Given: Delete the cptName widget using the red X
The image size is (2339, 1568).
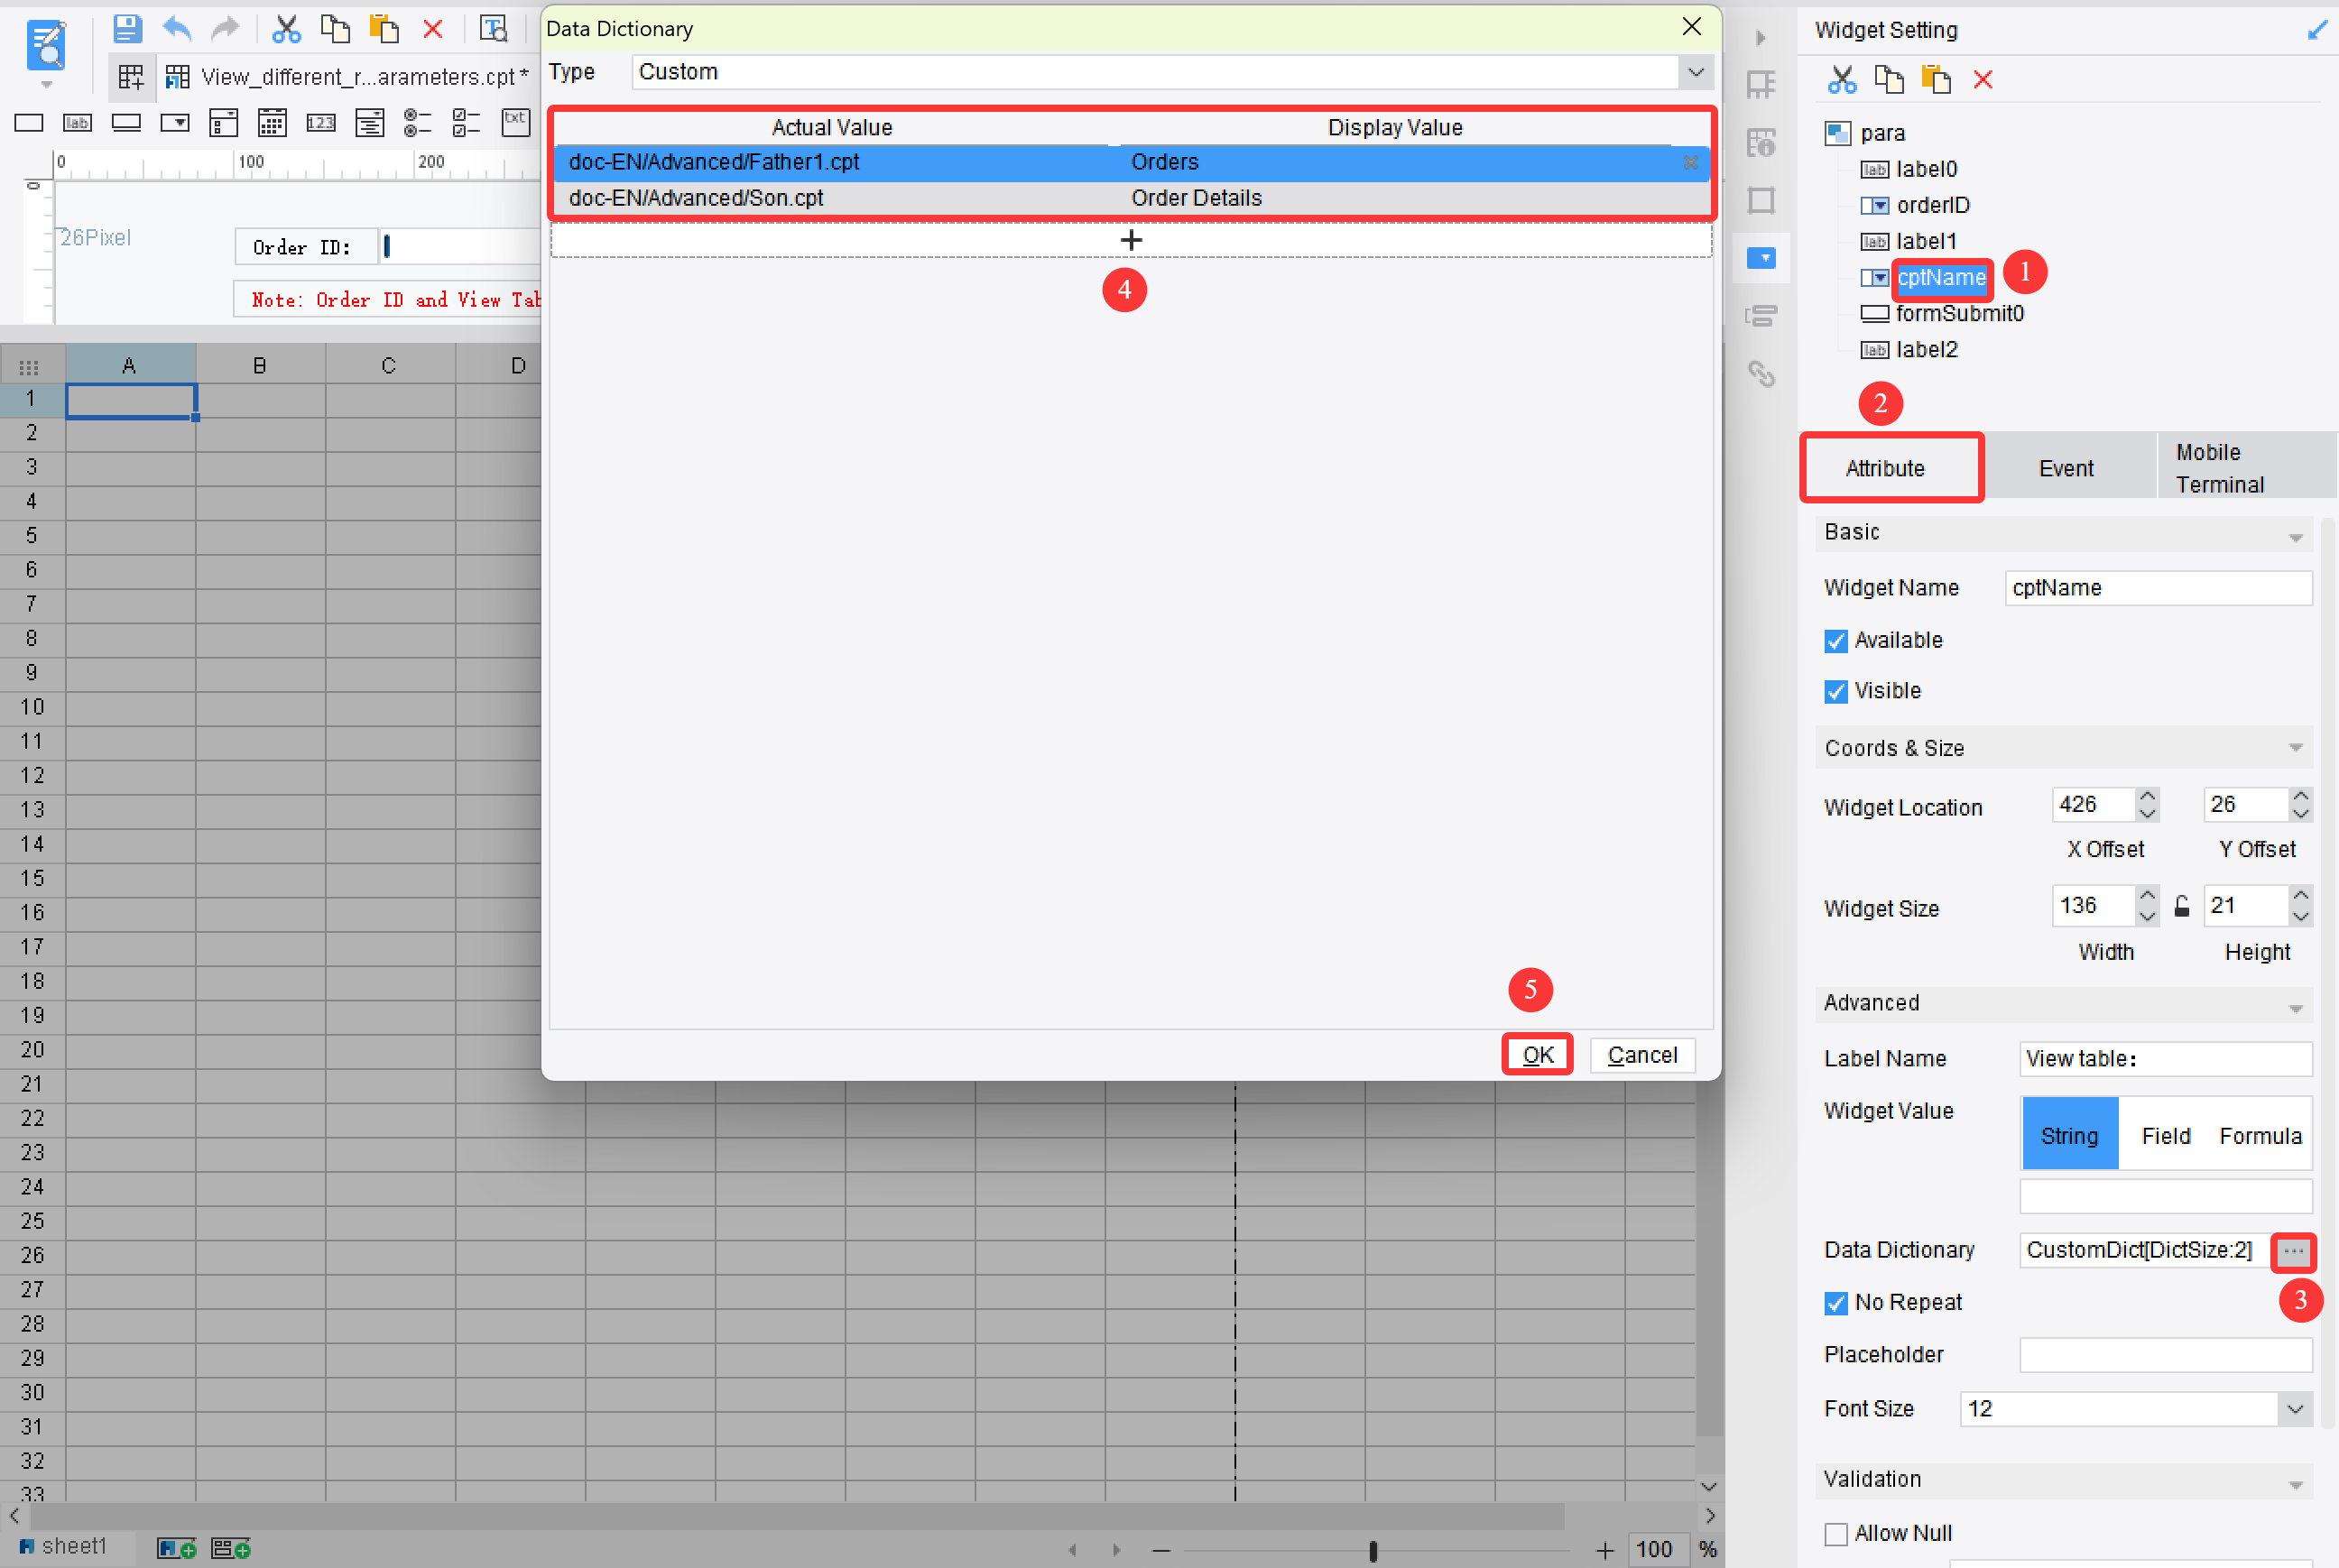Looking at the screenshot, I should (x=1984, y=79).
